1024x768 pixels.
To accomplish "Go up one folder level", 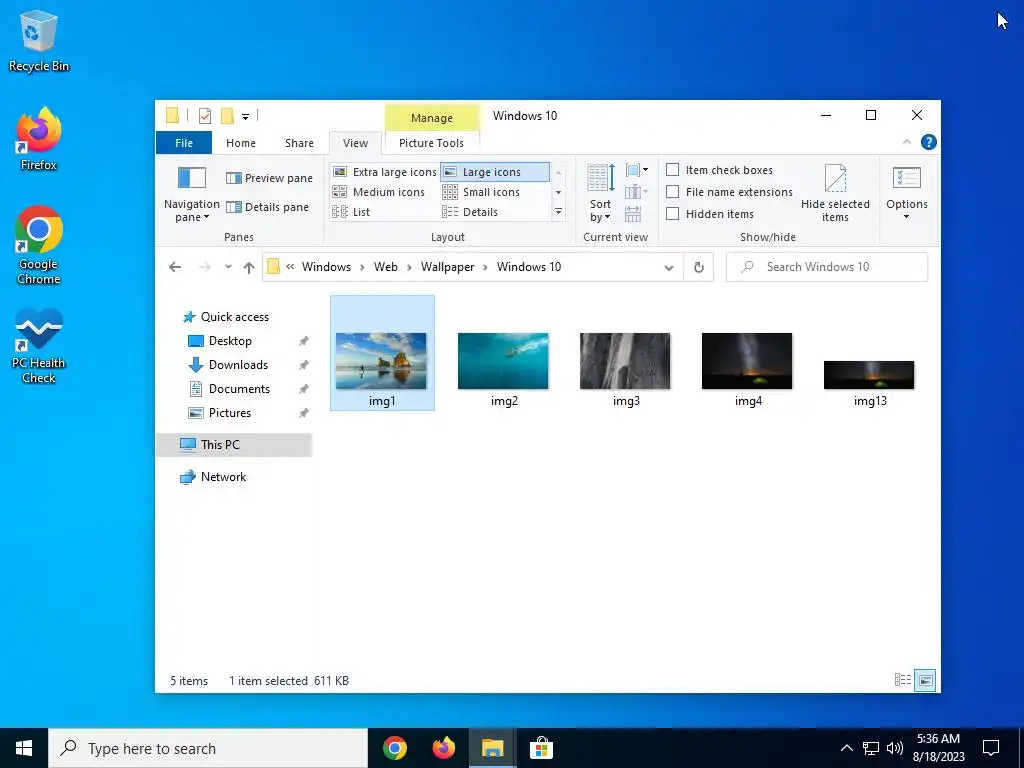I will click(249, 266).
